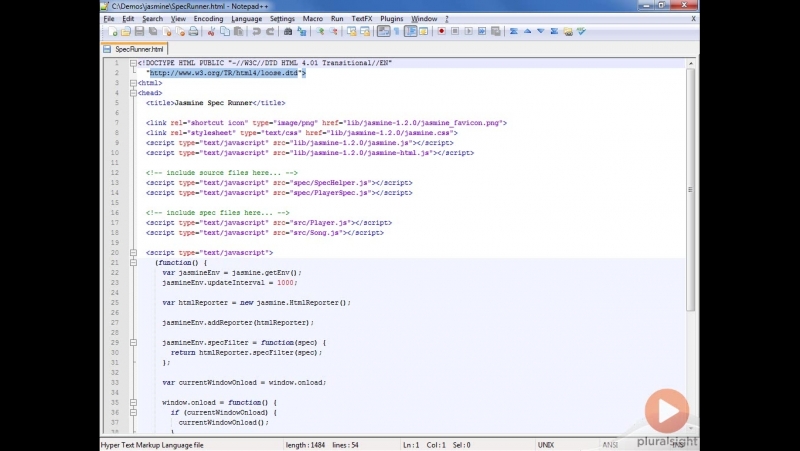Screen dimensions: 800x451
Task: Open the Settings menu
Action: pos(282,19)
